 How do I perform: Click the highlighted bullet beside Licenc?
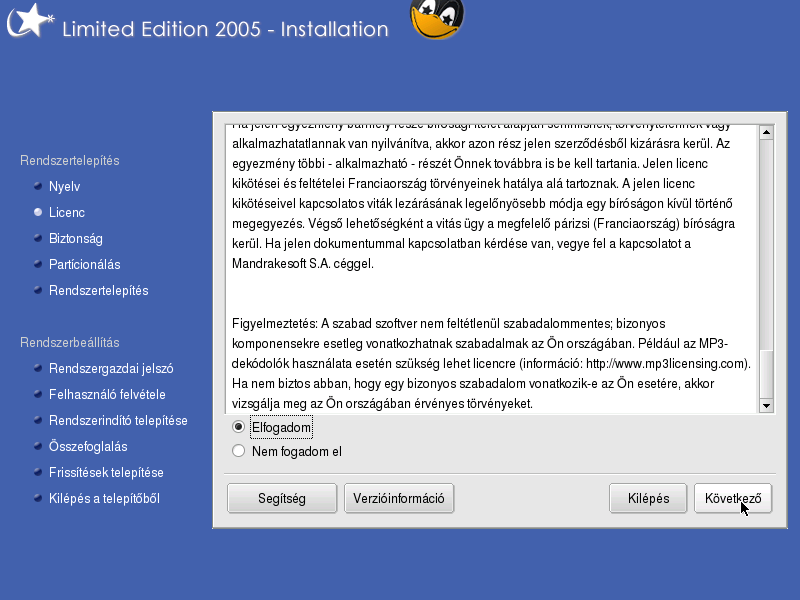(38, 212)
